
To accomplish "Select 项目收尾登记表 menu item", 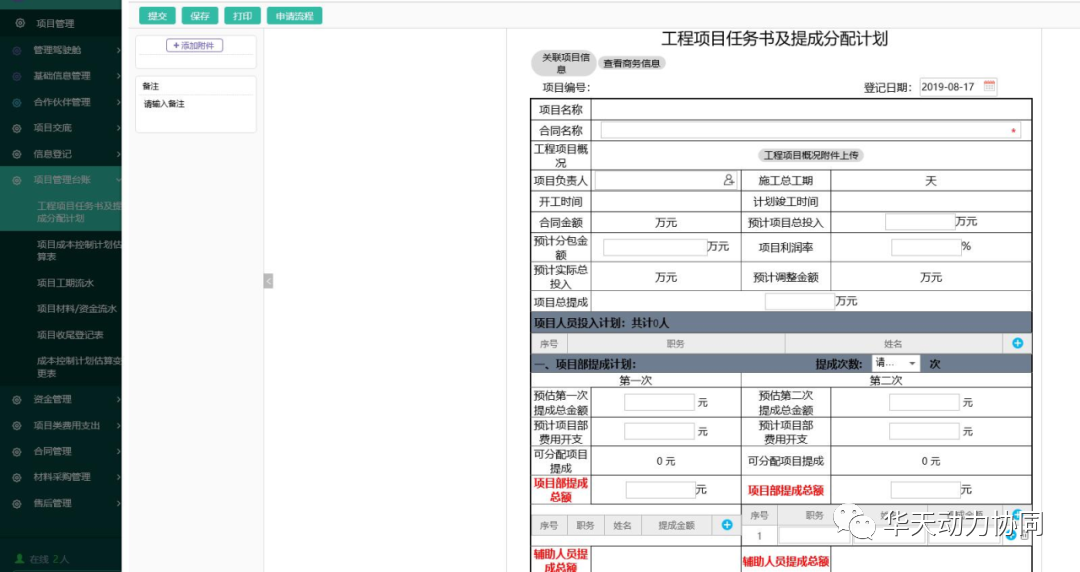I will pyautogui.click(x=70, y=335).
